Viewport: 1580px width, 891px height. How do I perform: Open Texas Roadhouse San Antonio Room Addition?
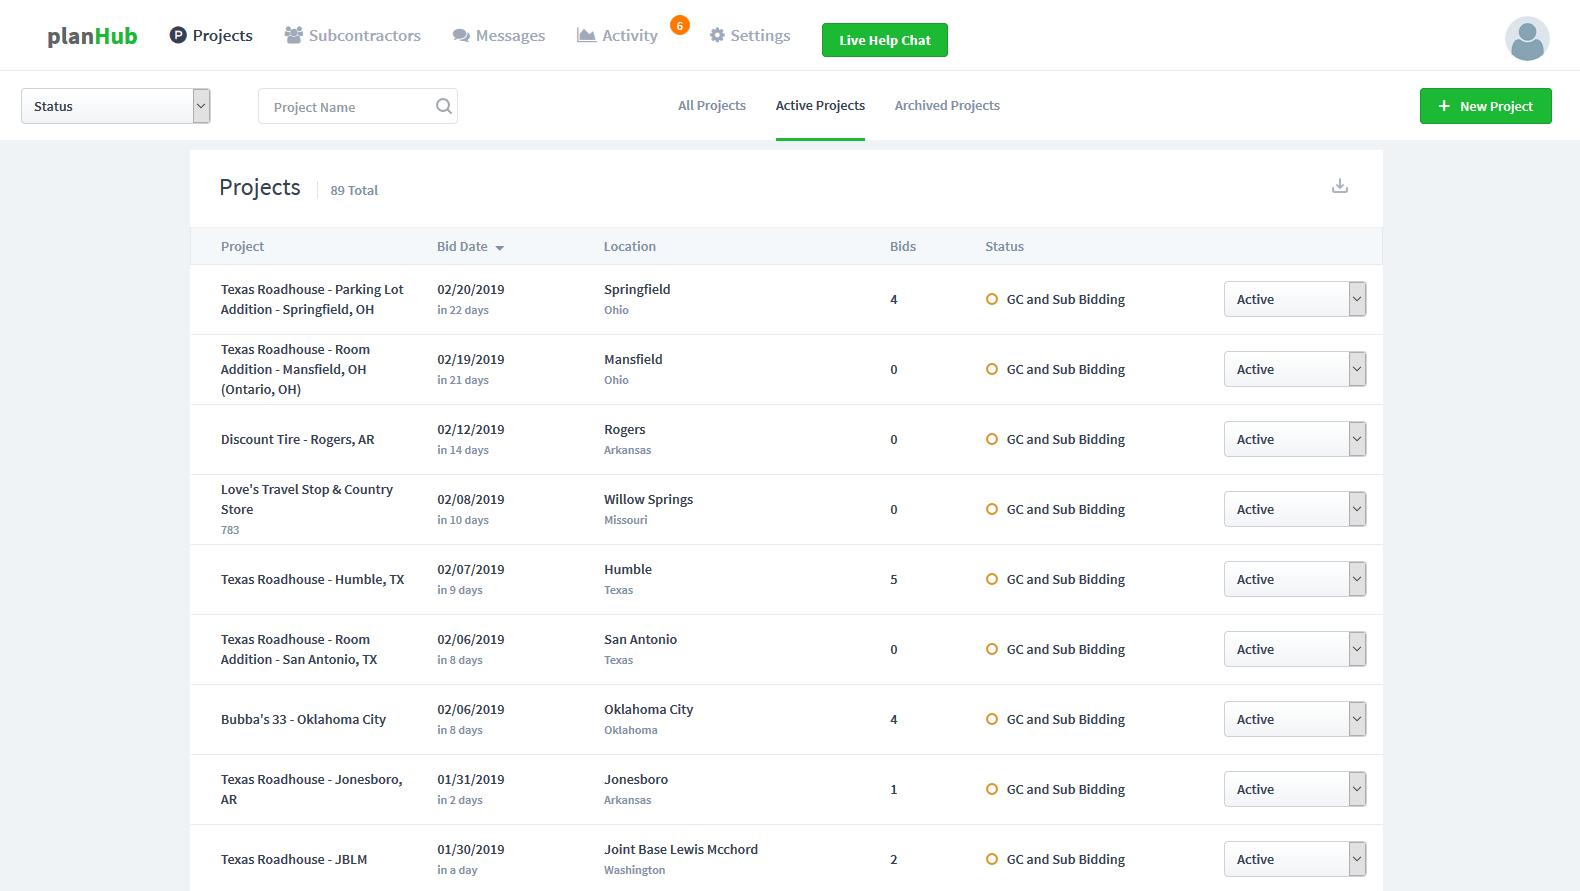coord(299,649)
